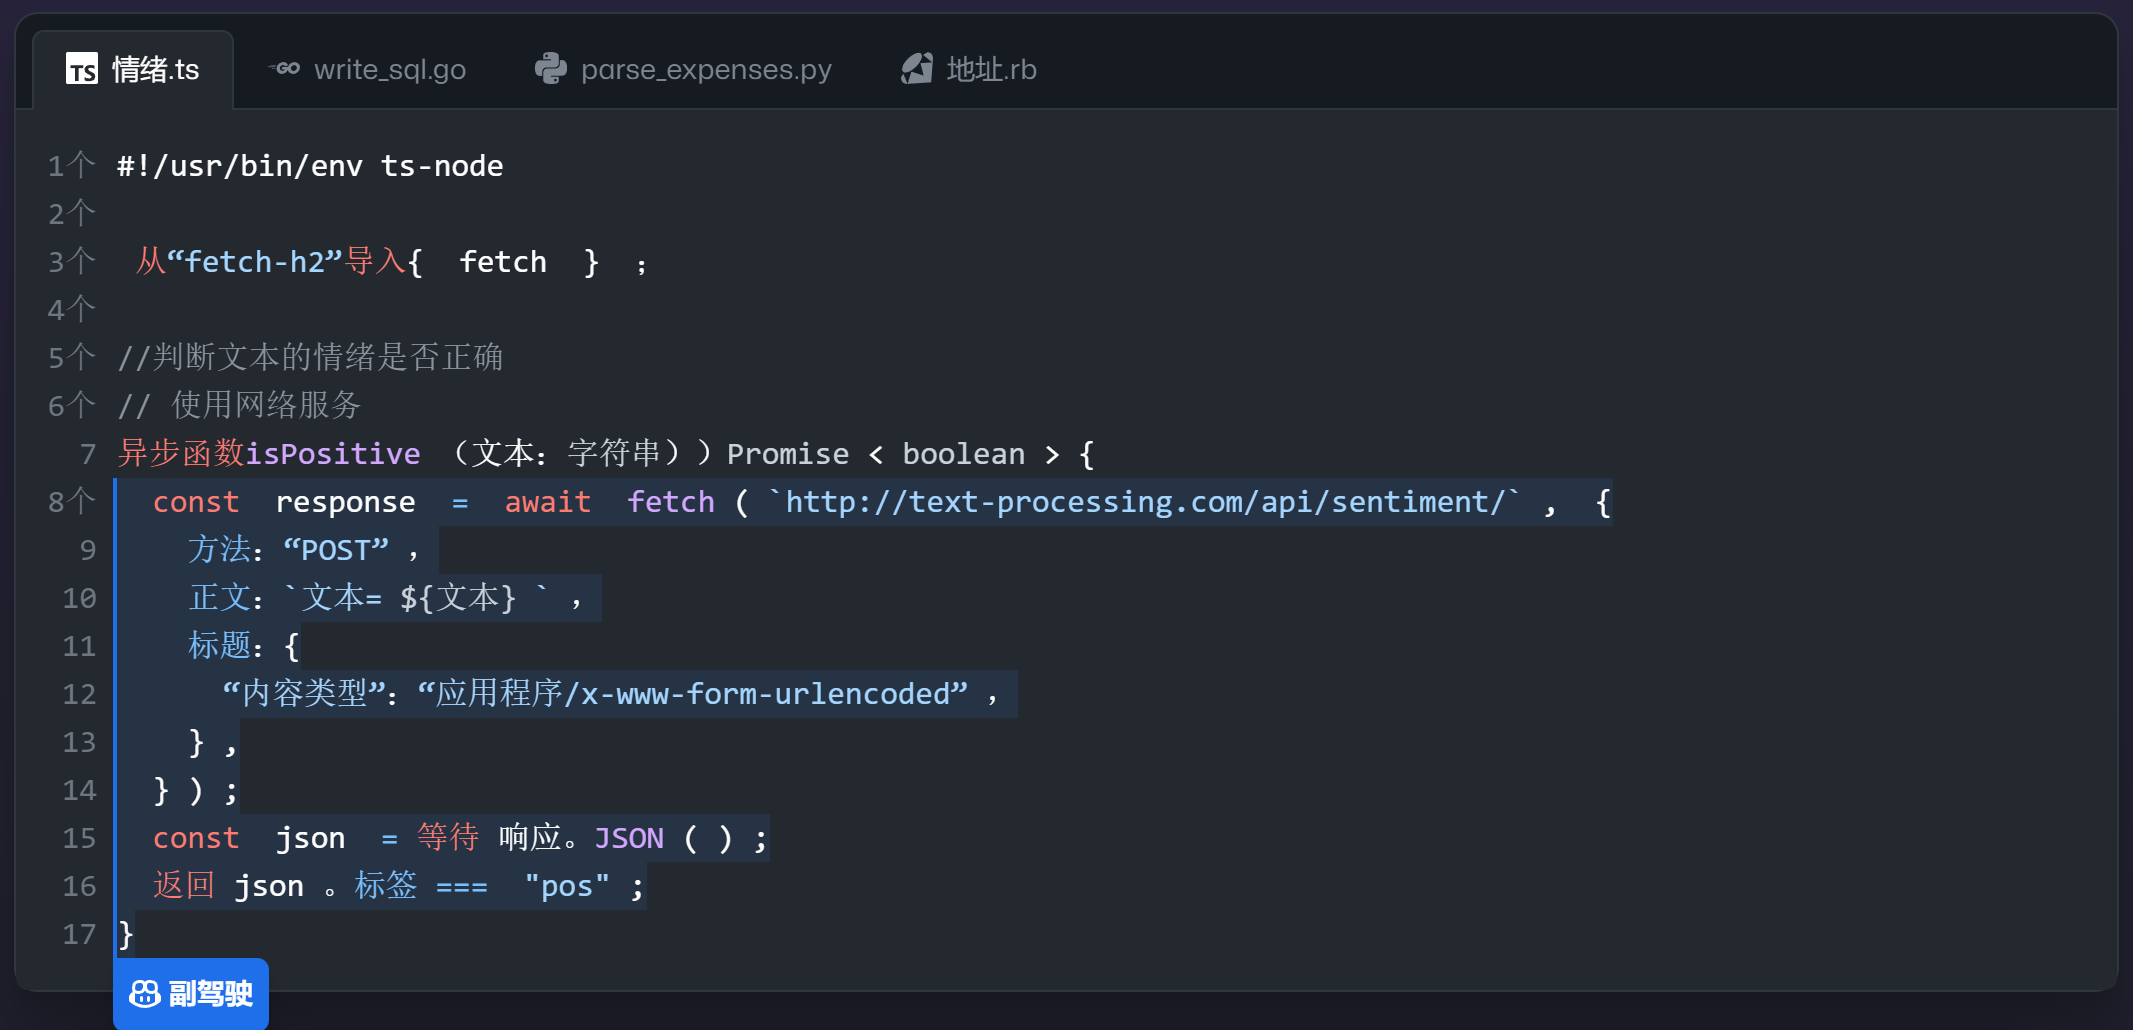This screenshot has height=1030, width=2133.
Task: Open the parse_expenses.py tab
Action: coord(705,69)
